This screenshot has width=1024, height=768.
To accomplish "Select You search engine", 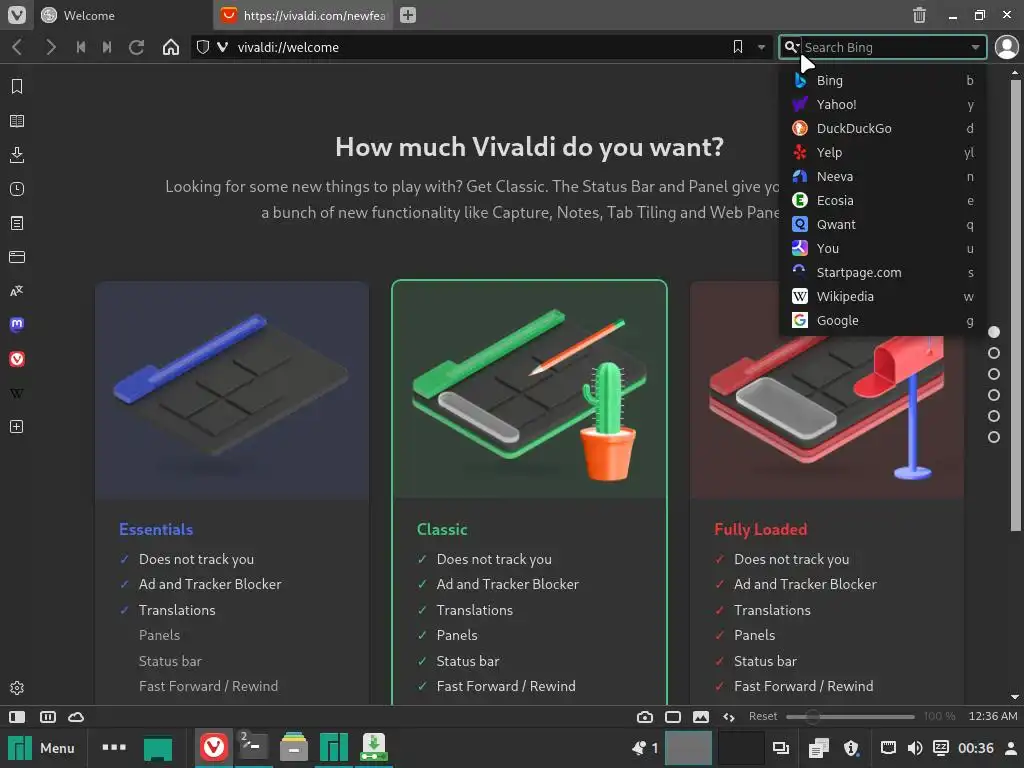I will 883,248.
